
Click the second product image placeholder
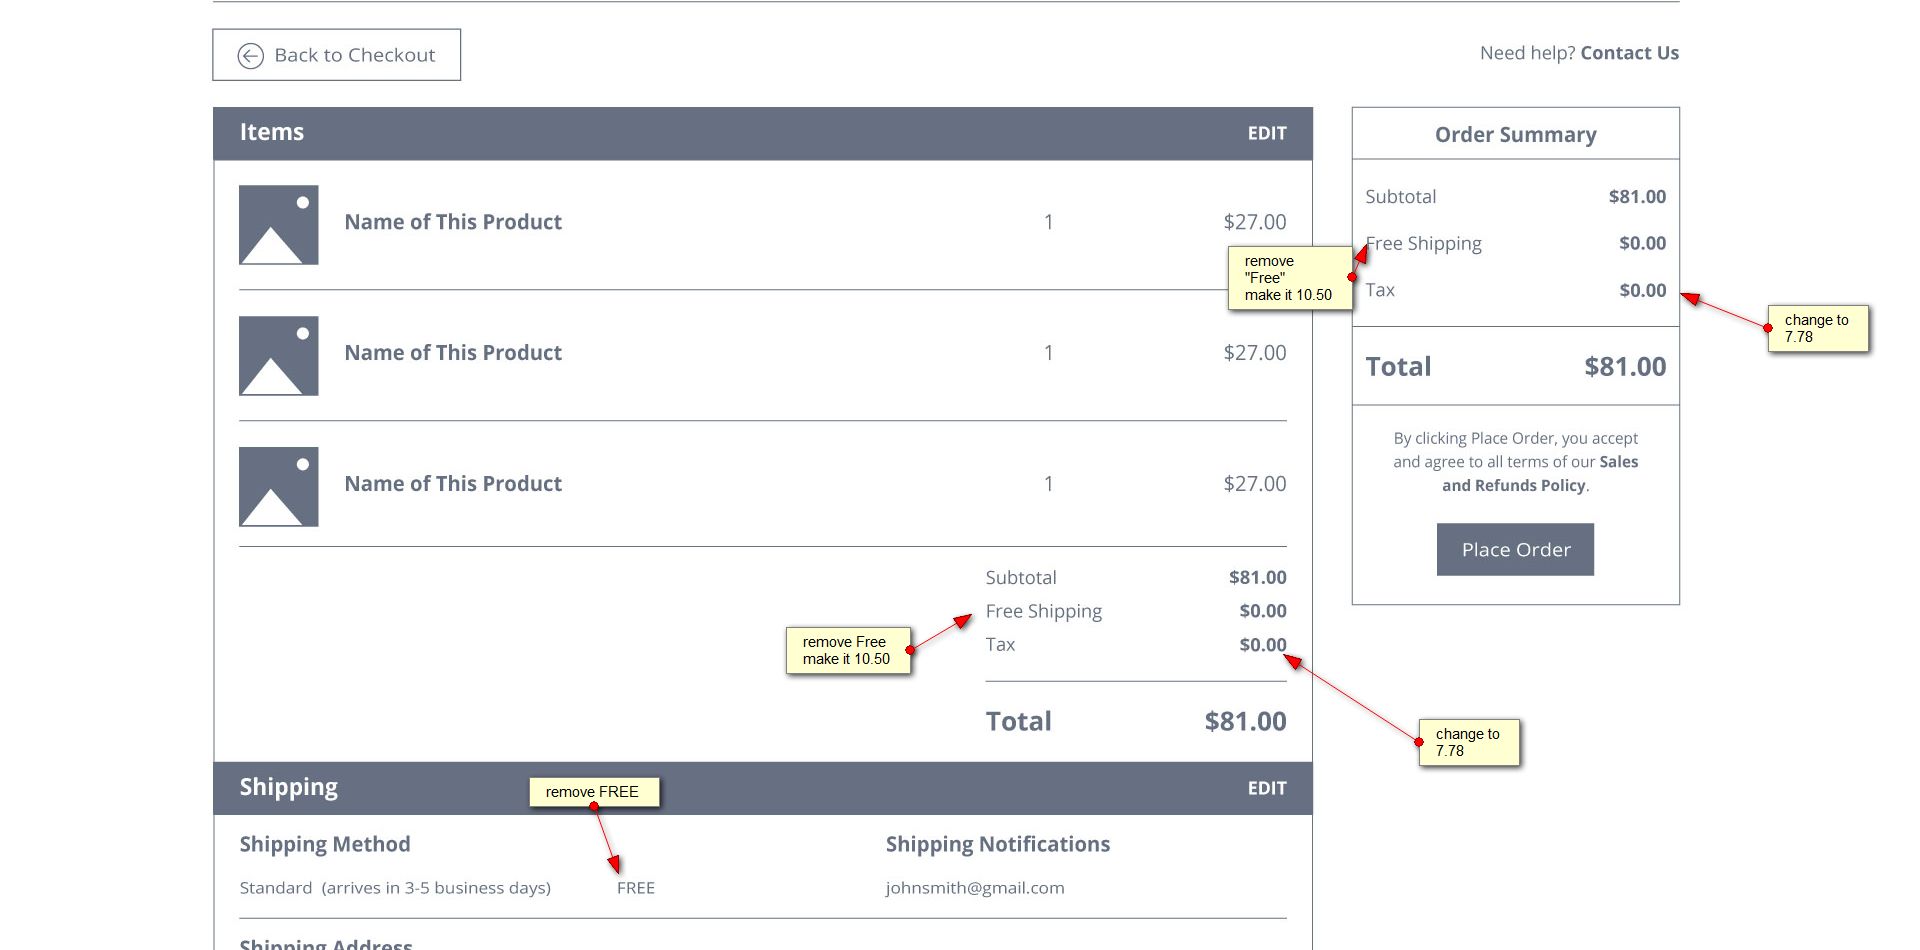coord(278,356)
